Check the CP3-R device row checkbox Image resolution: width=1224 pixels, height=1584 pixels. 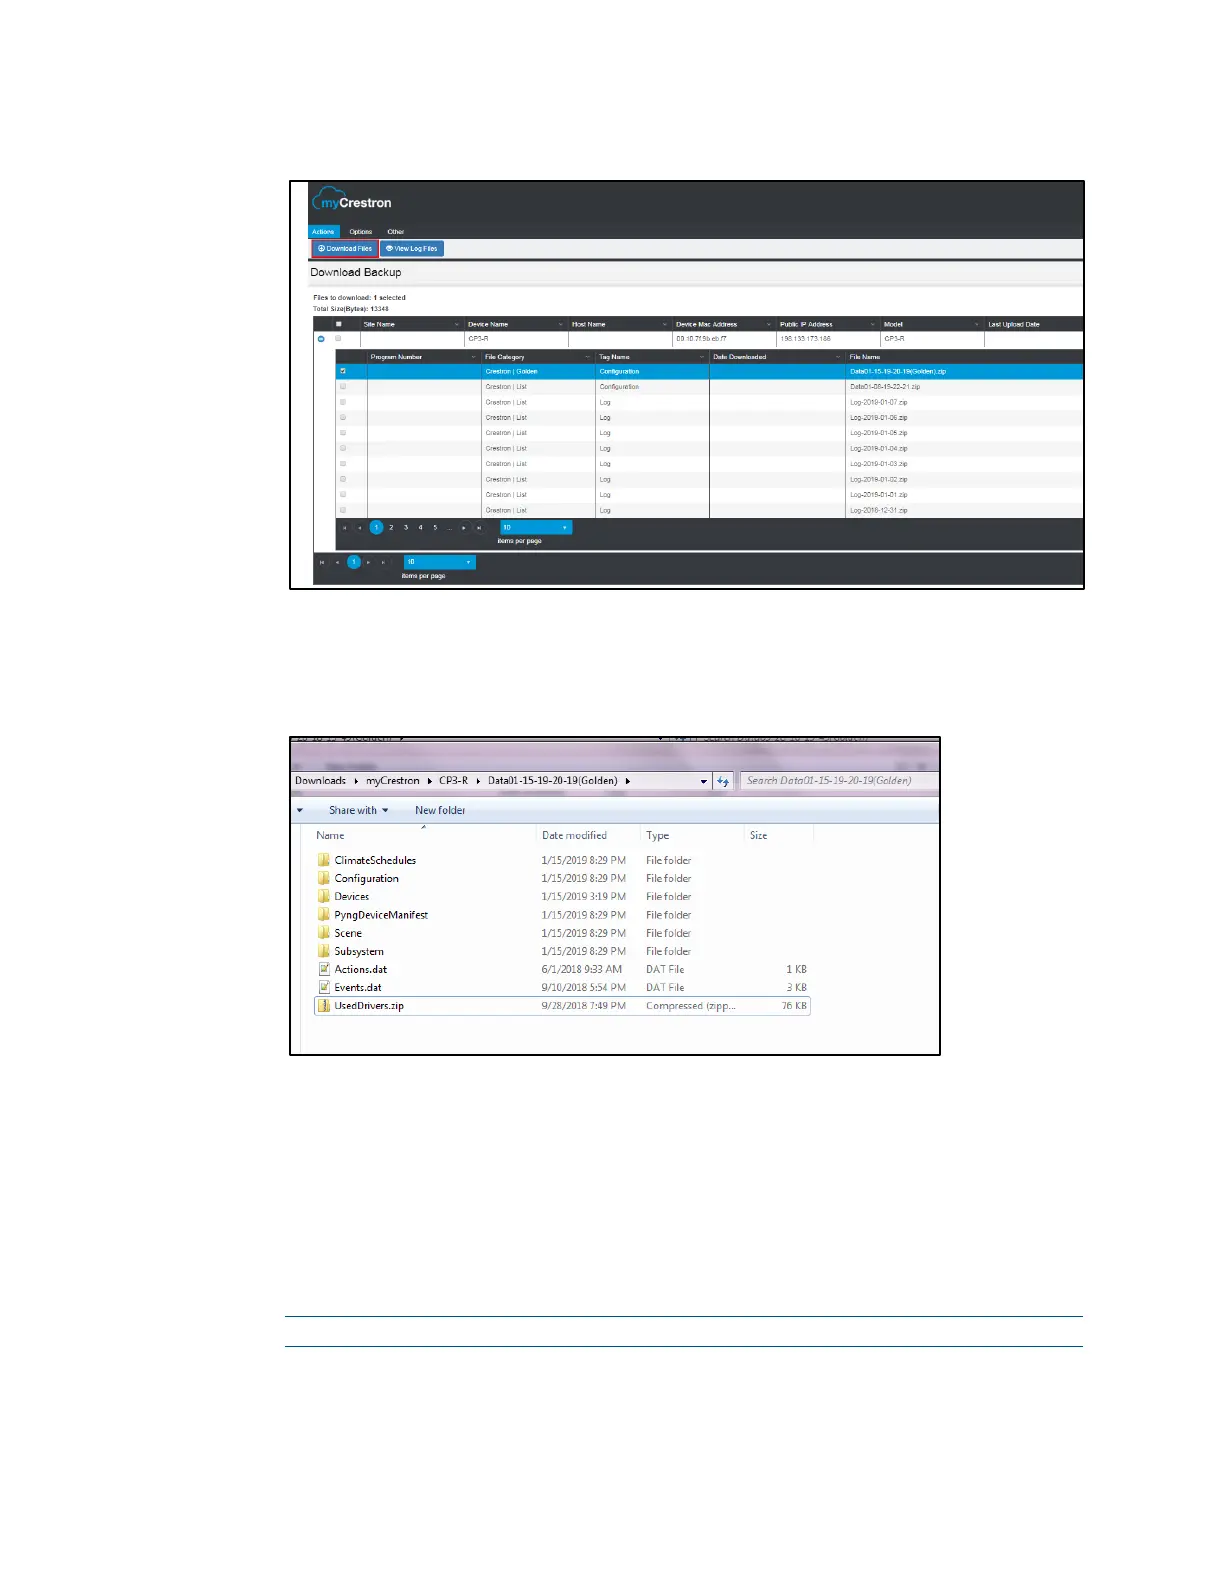click(x=338, y=339)
